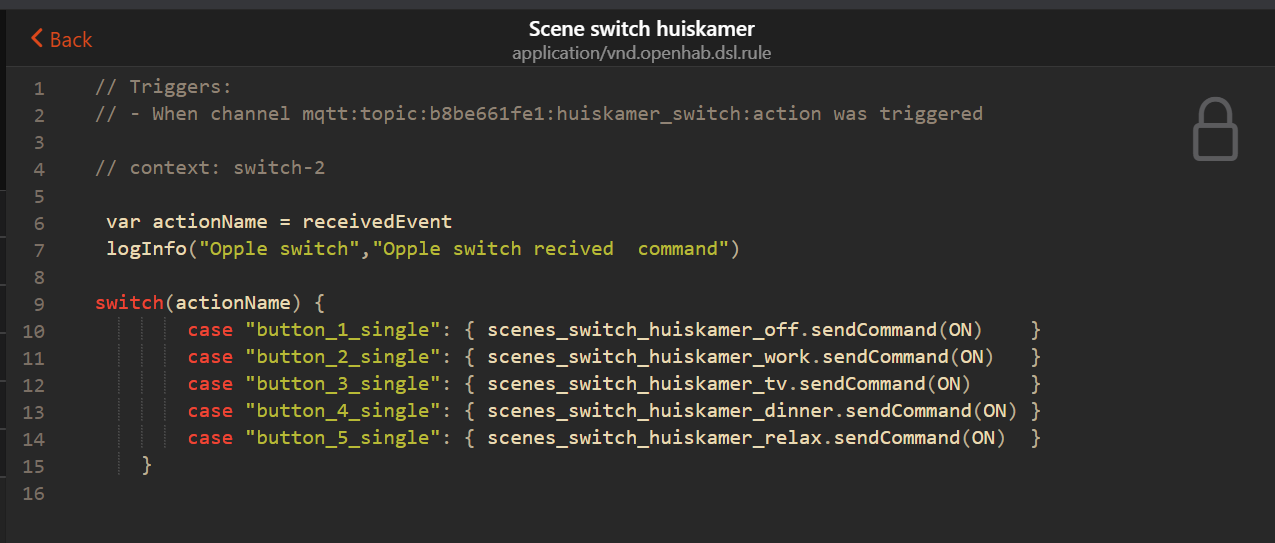The height and width of the screenshot is (543, 1275).
Task: Place cursor on receivedEvent
Action: pos(377,222)
